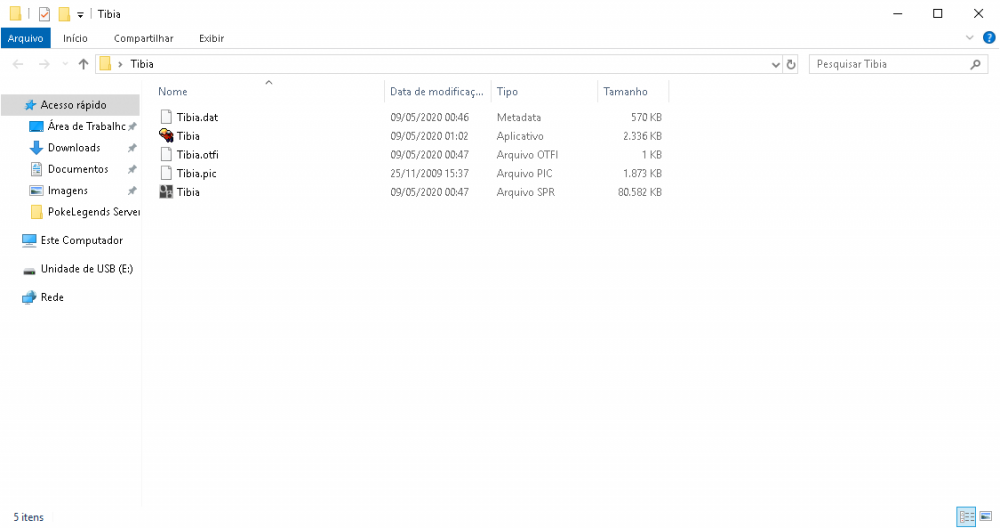
Task: Click the new folder icon in title bar
Action: [64, 14]
